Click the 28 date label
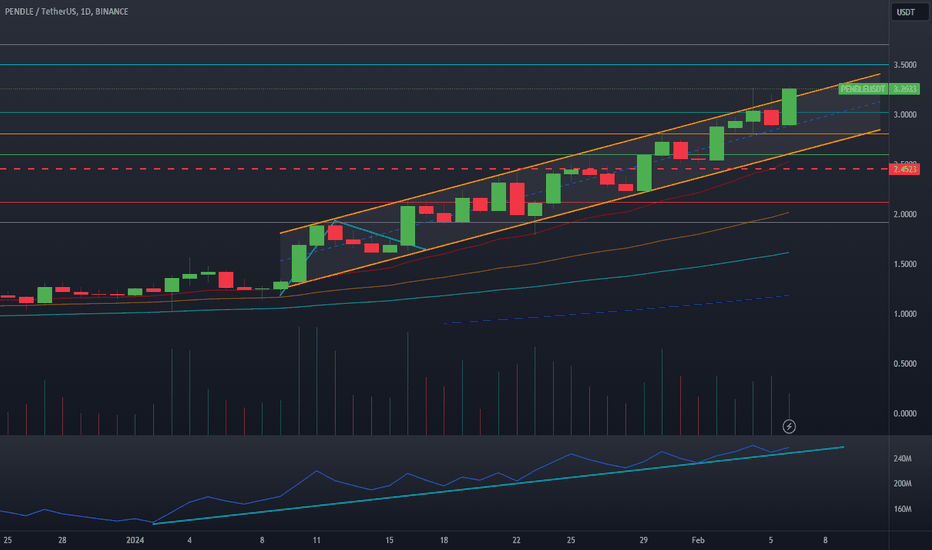Viewport: 932px width, 550px height. coord(62,540)
